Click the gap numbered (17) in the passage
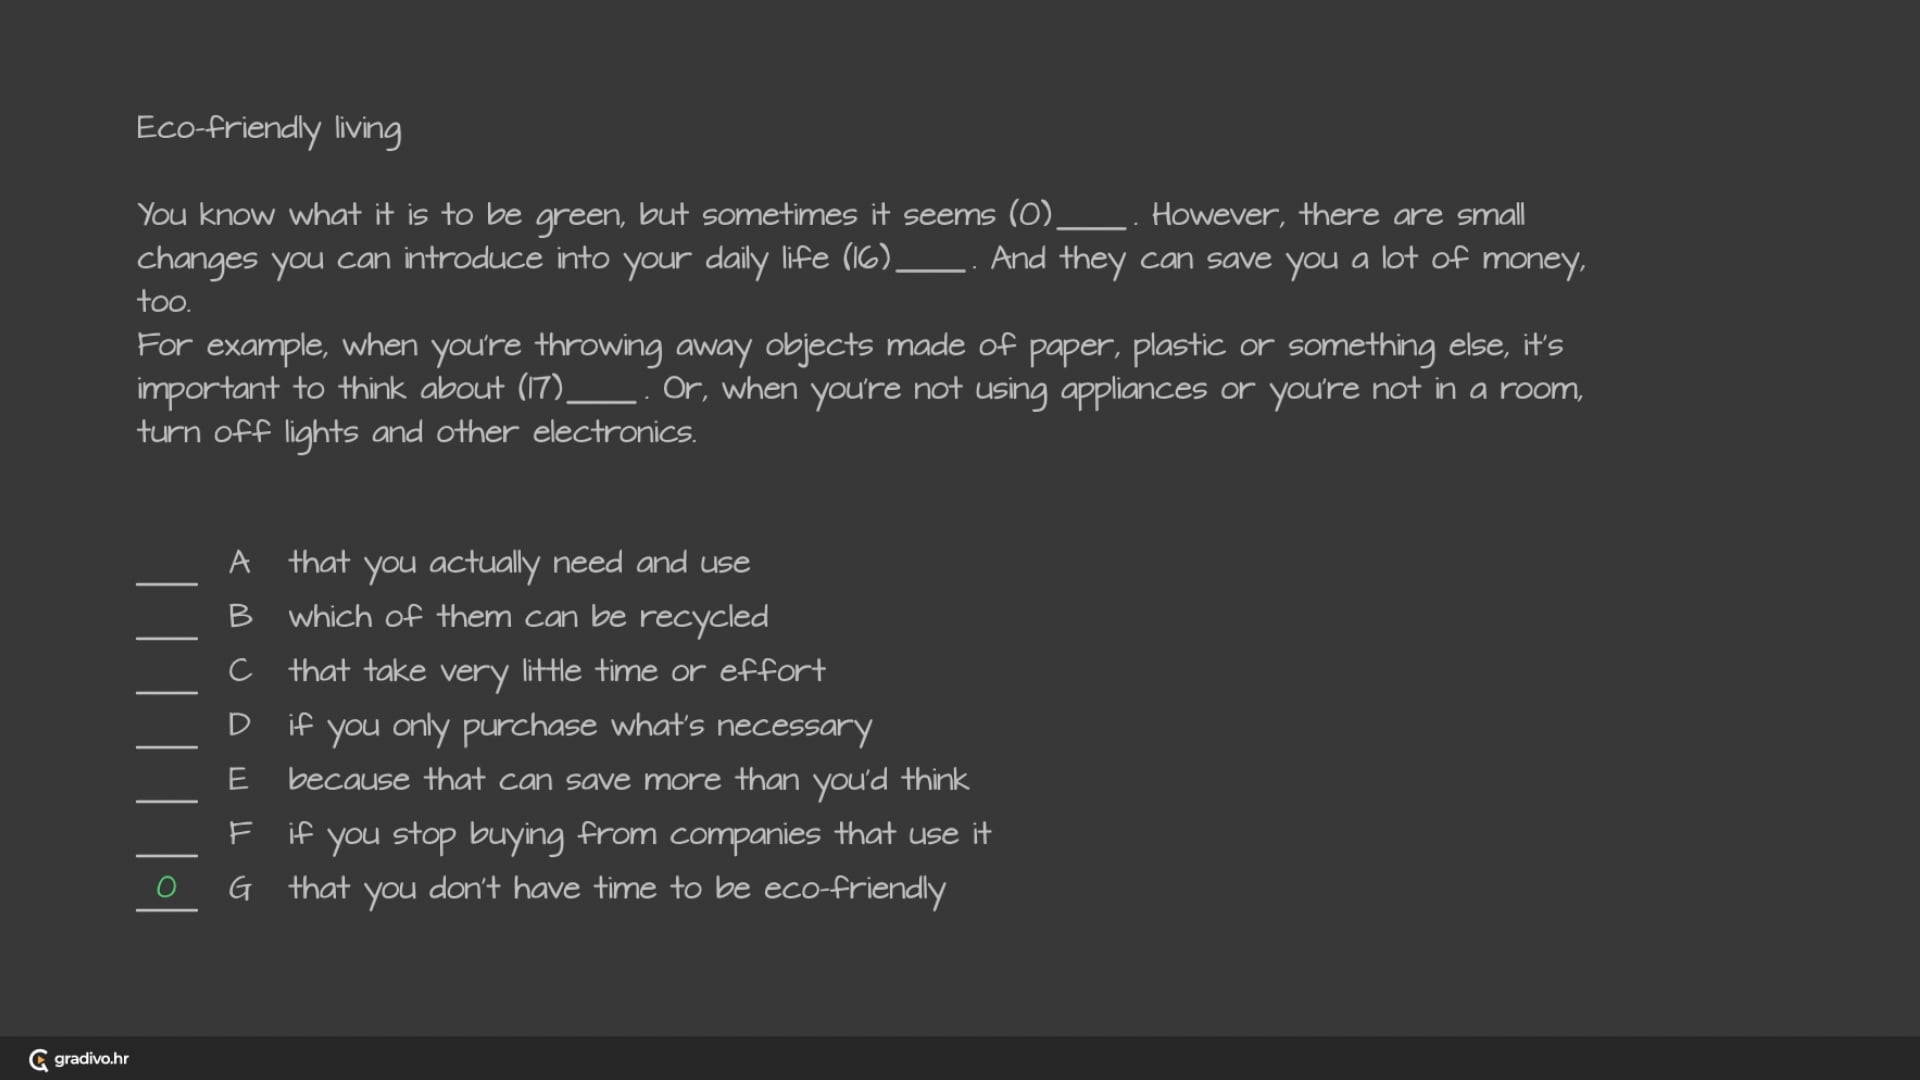The height and width of the screenshot is (1080, 1920). pos(601,391)
